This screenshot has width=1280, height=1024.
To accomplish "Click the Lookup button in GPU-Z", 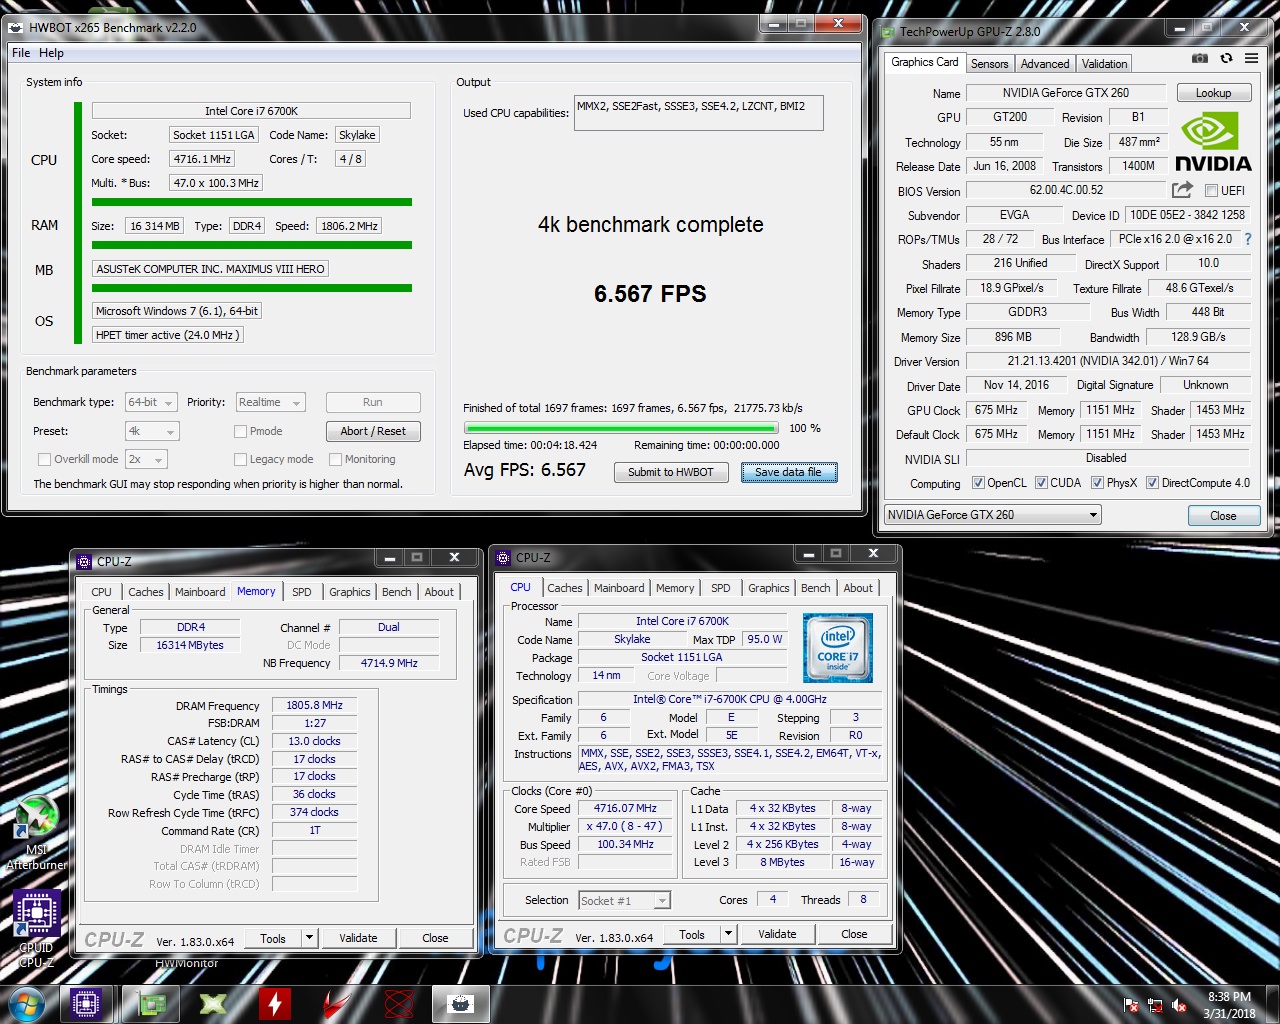I will coord(1213,93).
